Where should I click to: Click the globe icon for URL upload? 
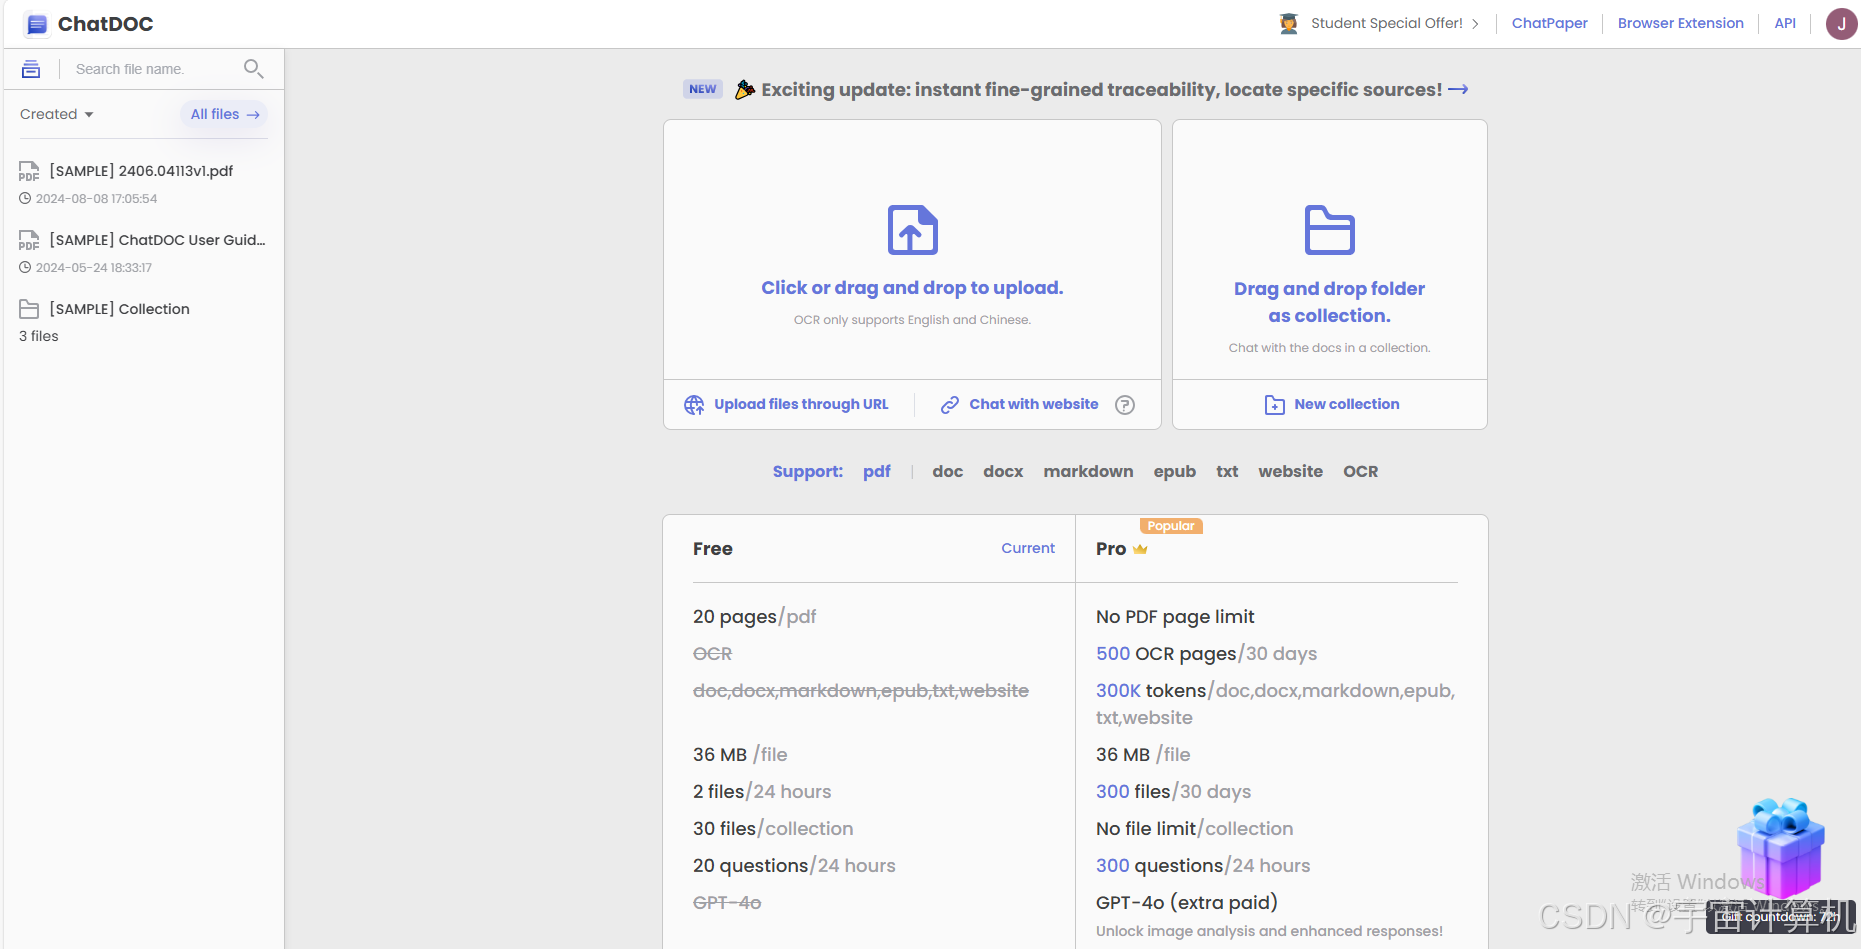(x=694, y=405)
